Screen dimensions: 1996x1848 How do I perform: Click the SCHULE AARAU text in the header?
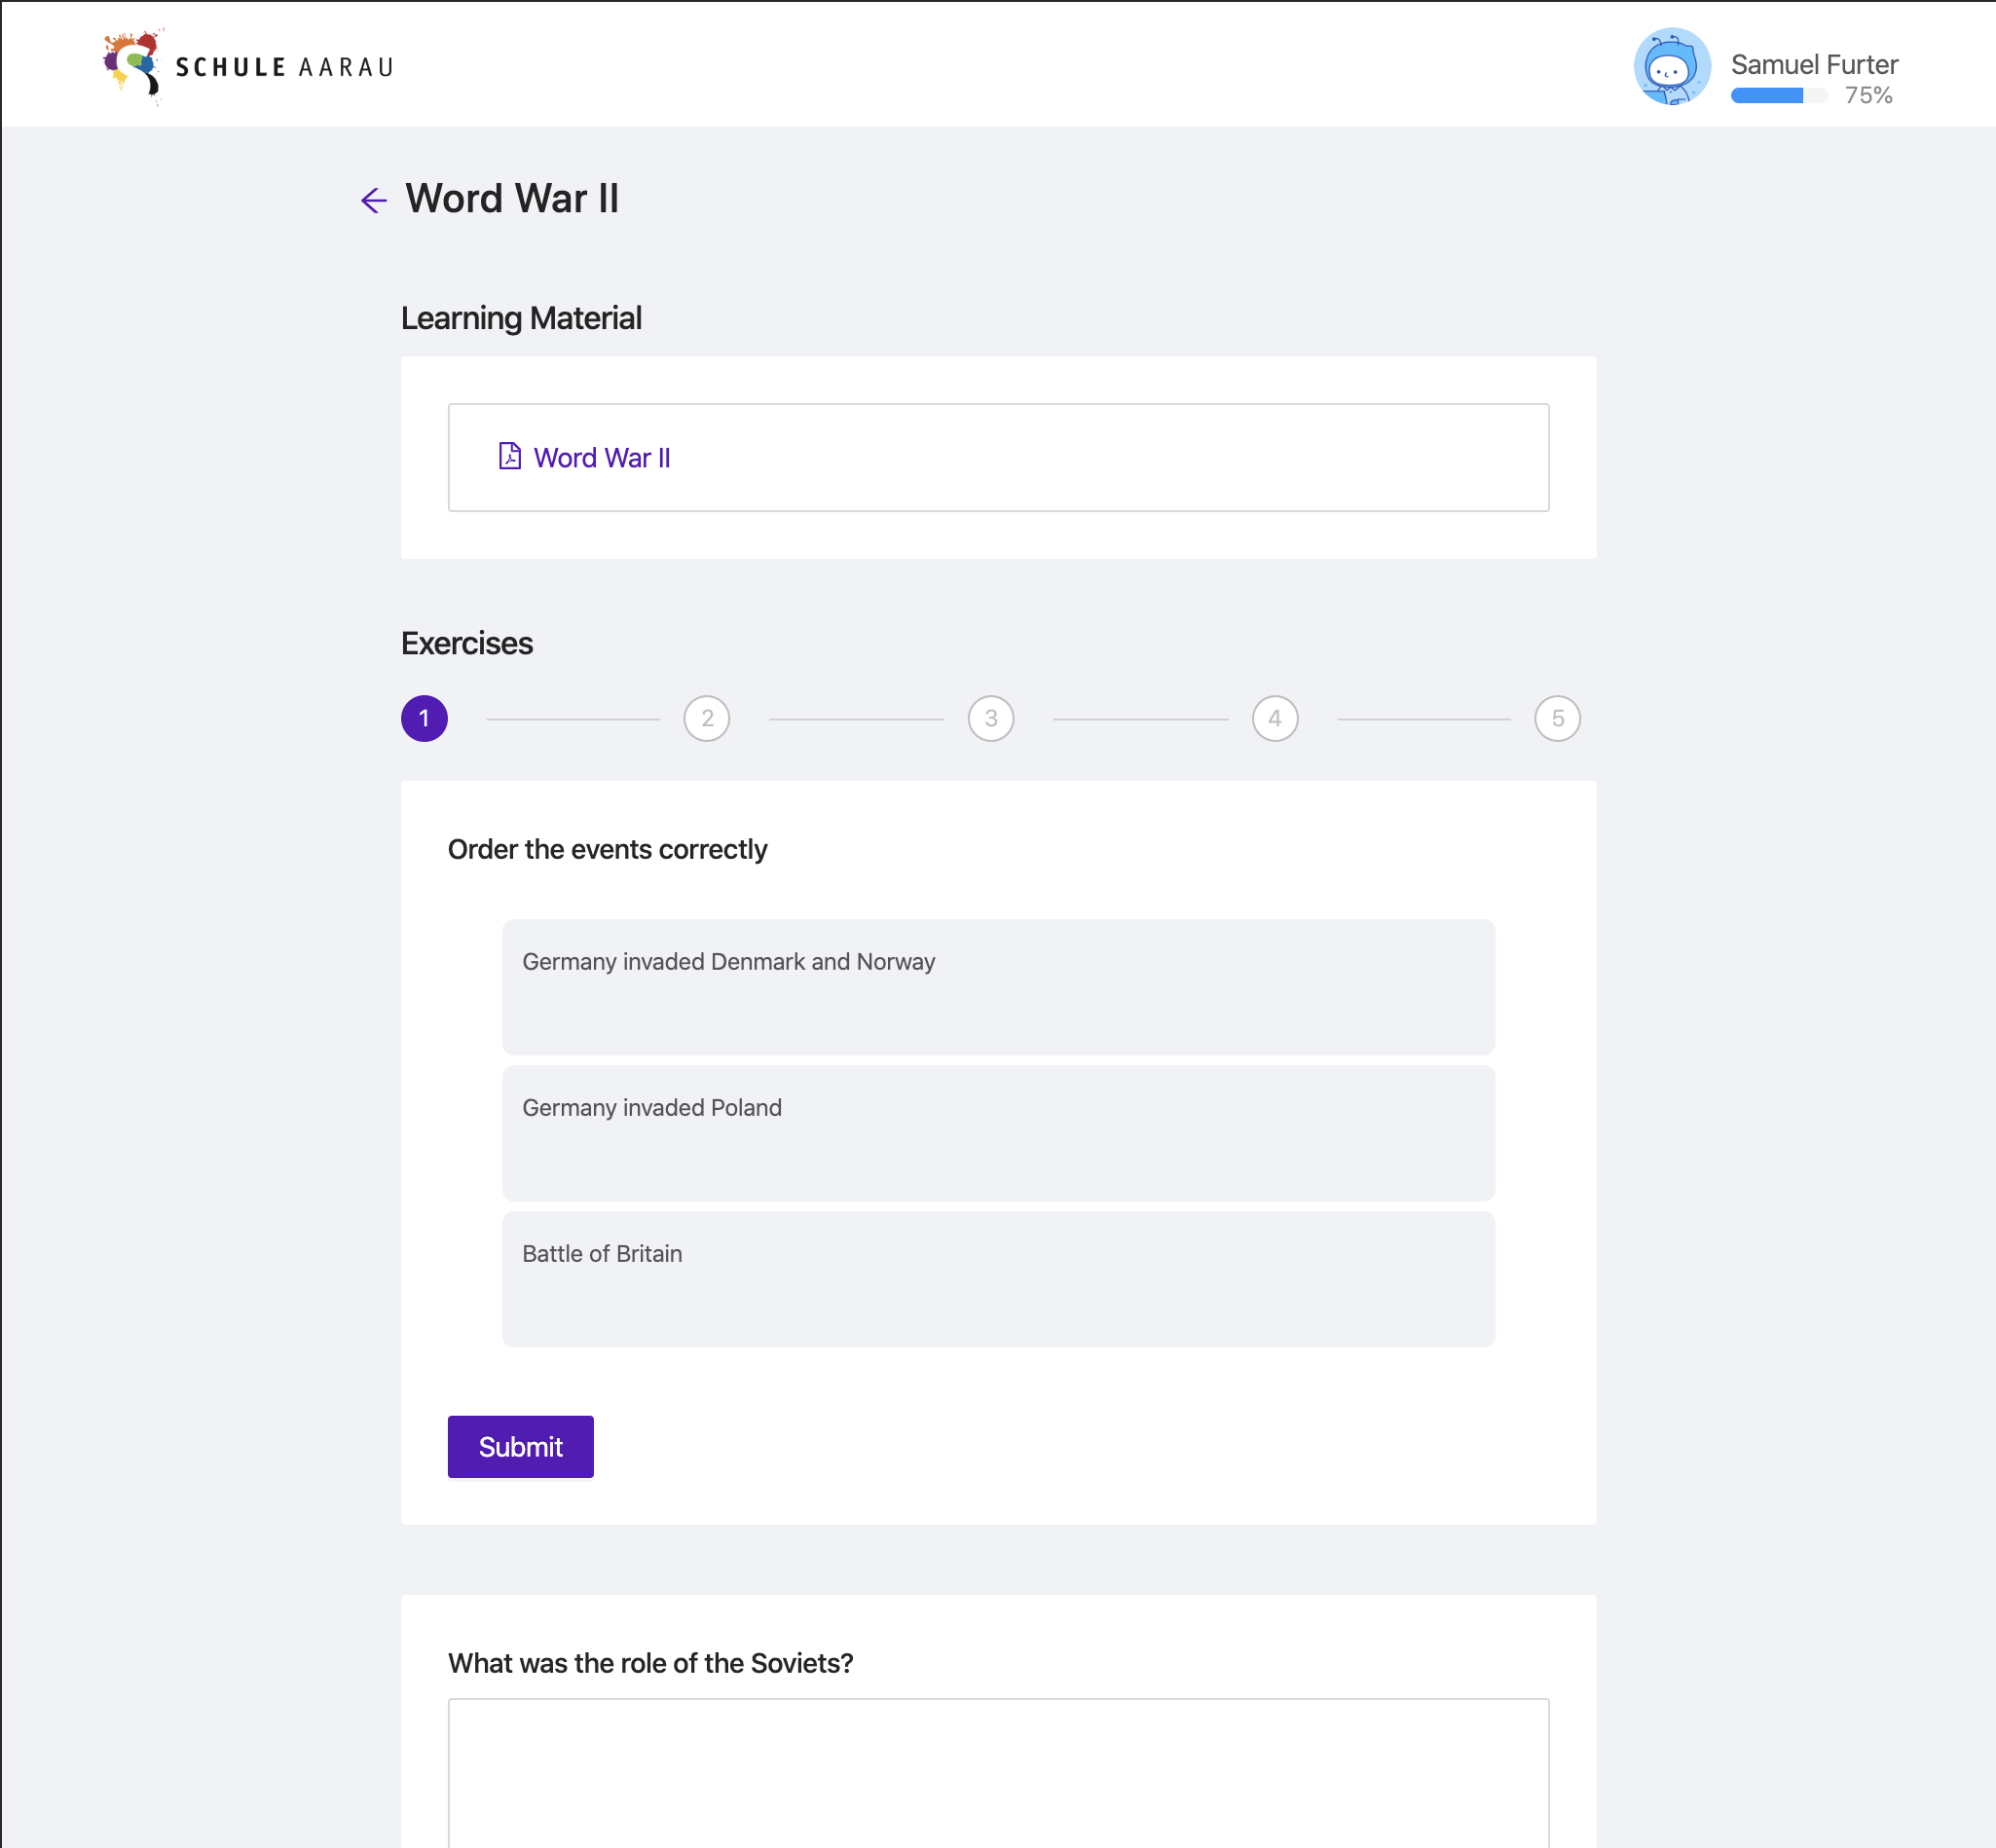[284, 67]
